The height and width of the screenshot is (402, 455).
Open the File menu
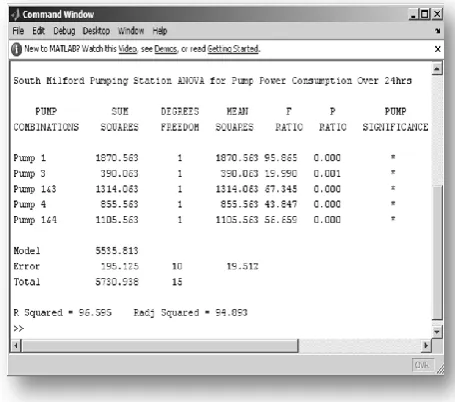pos(18,31)
